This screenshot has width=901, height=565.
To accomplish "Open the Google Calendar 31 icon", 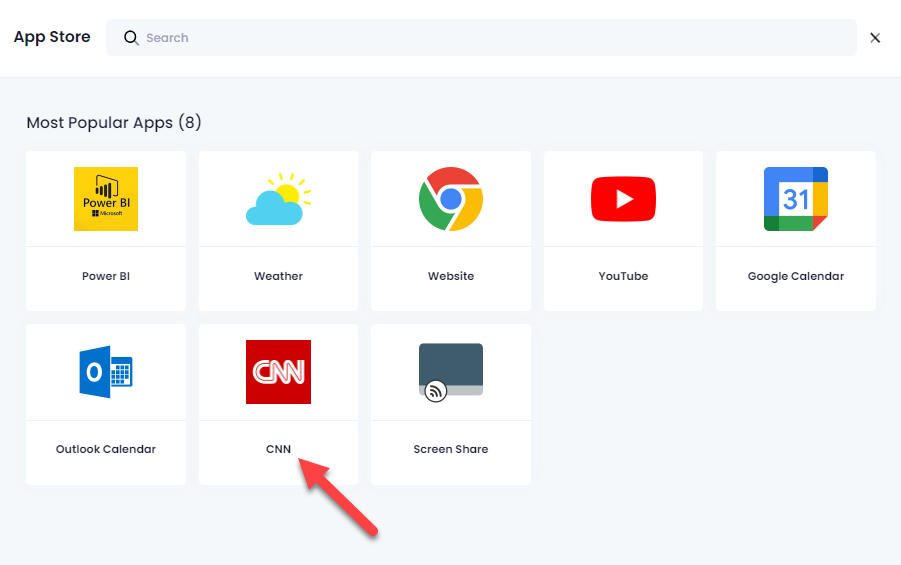I will 796,199.
